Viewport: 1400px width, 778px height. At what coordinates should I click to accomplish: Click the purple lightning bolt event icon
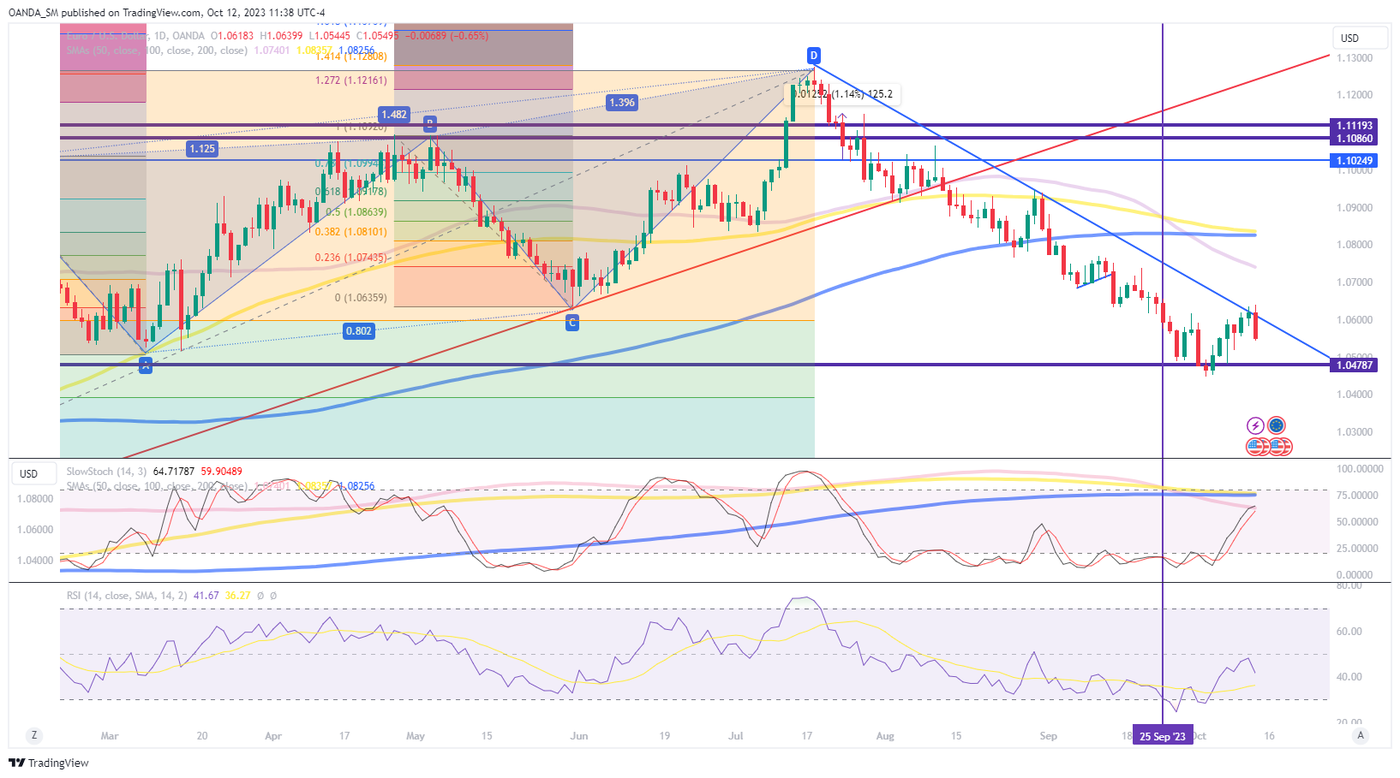pos(1256,426)
